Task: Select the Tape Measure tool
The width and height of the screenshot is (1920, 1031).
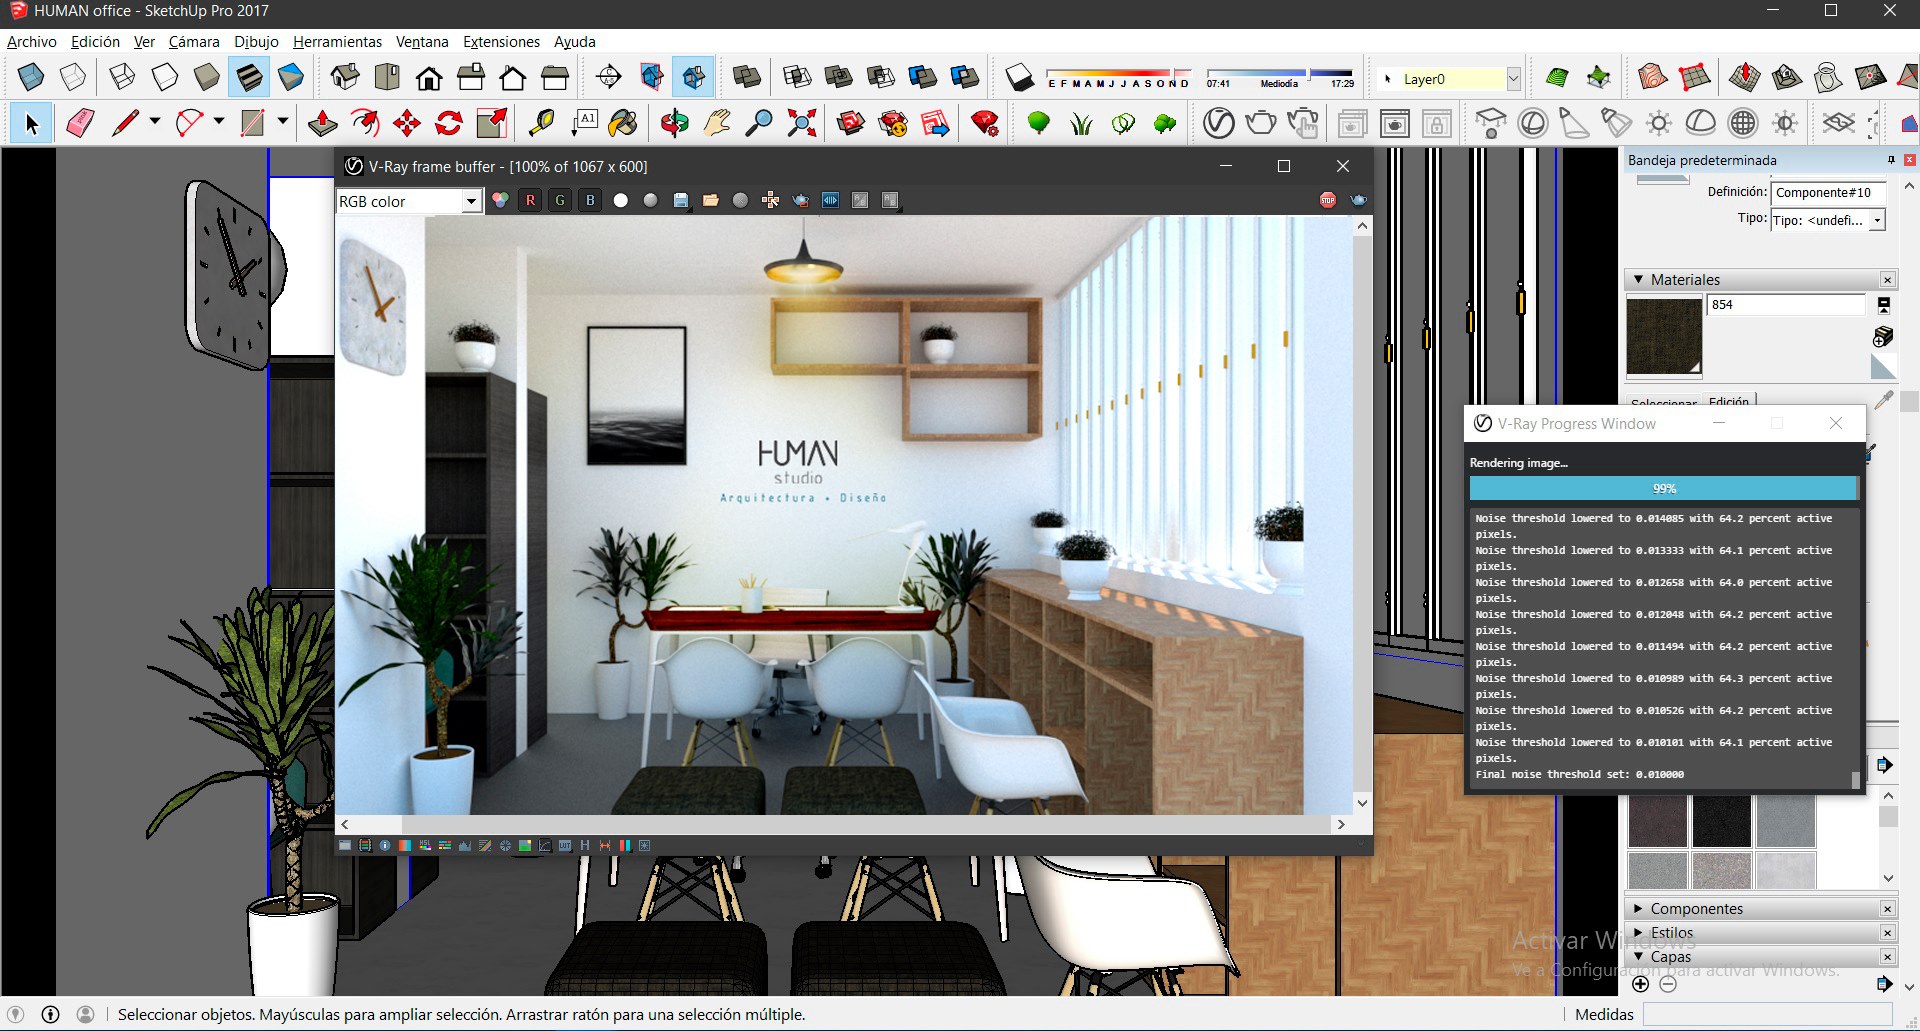Action: tap(541, 123)
